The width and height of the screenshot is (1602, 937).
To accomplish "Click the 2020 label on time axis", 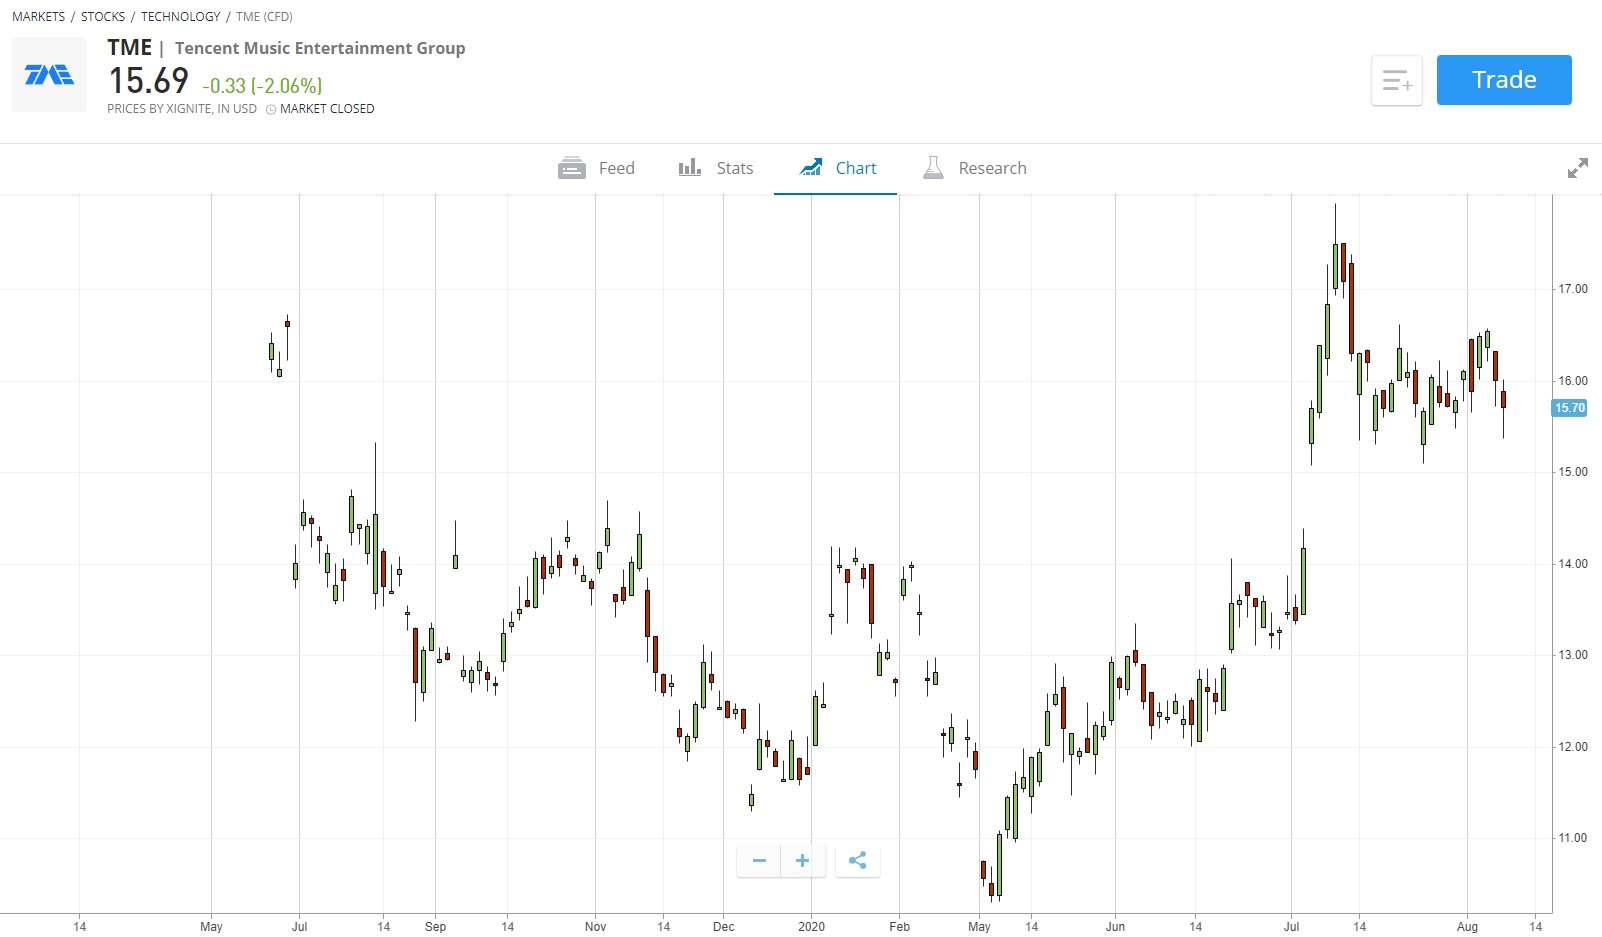I will tap(811, 926).
